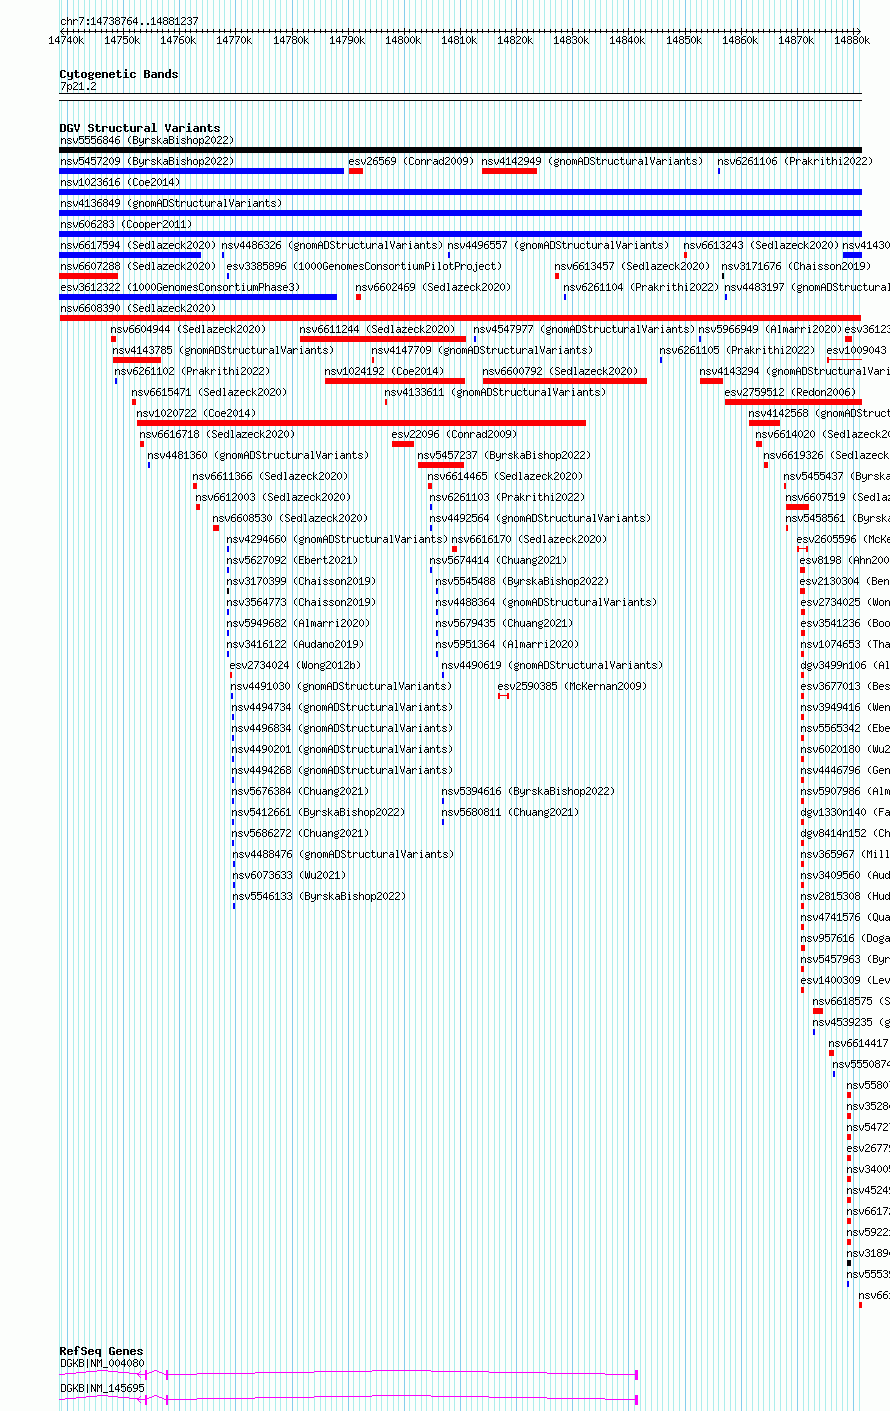Click nsv6614465 (Sedlazeck2020) label
This screenshot has height=1411, width=890.
[505, 476]
